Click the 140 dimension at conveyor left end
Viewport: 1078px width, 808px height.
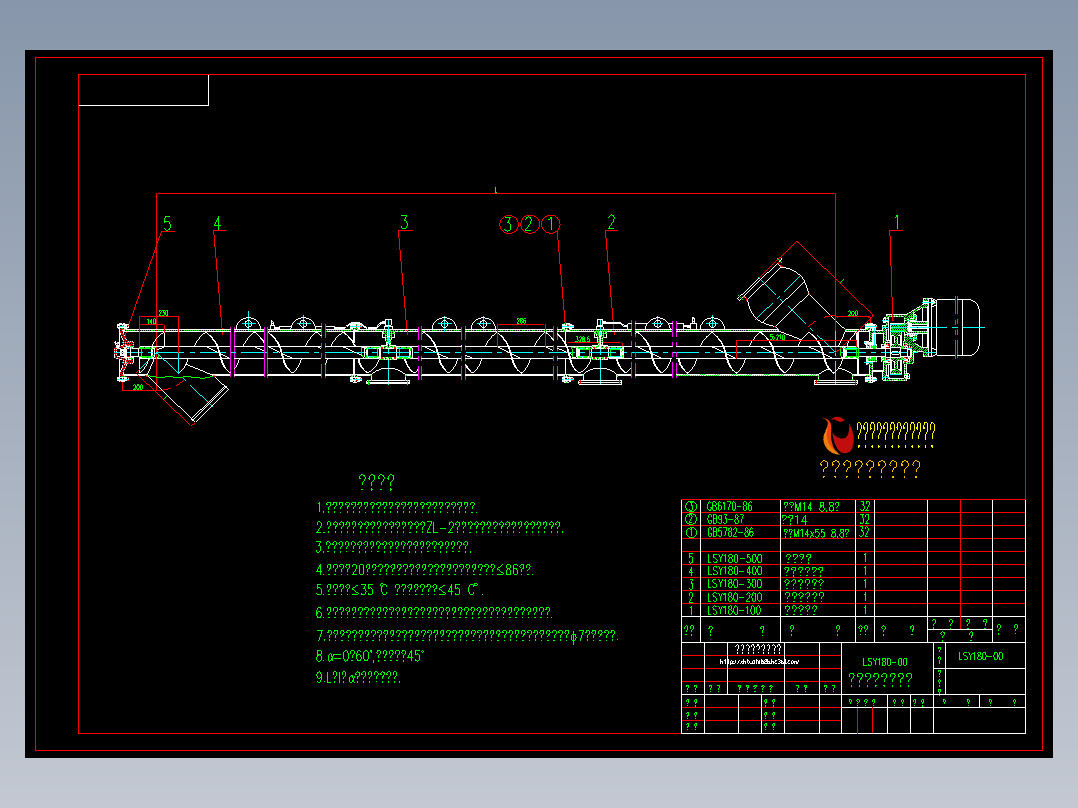pyautogui.click(x=151, y=322)
